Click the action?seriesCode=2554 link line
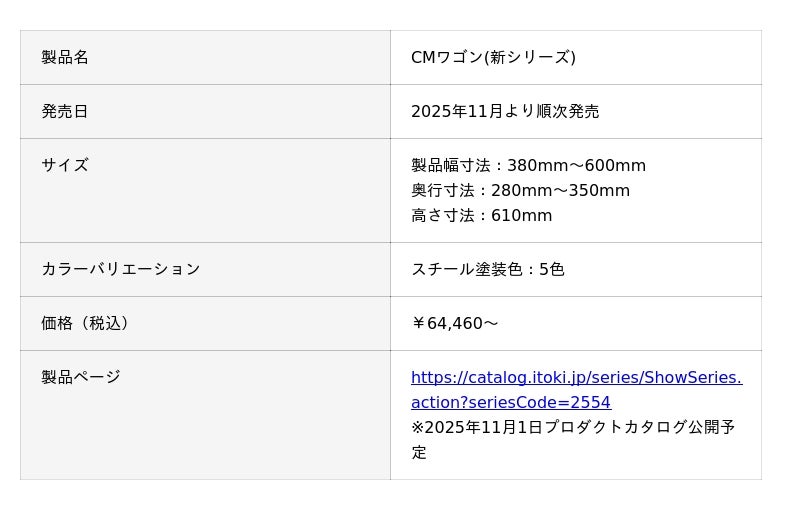The height and width of the screenshot is (510, 800). click(510, 403)
